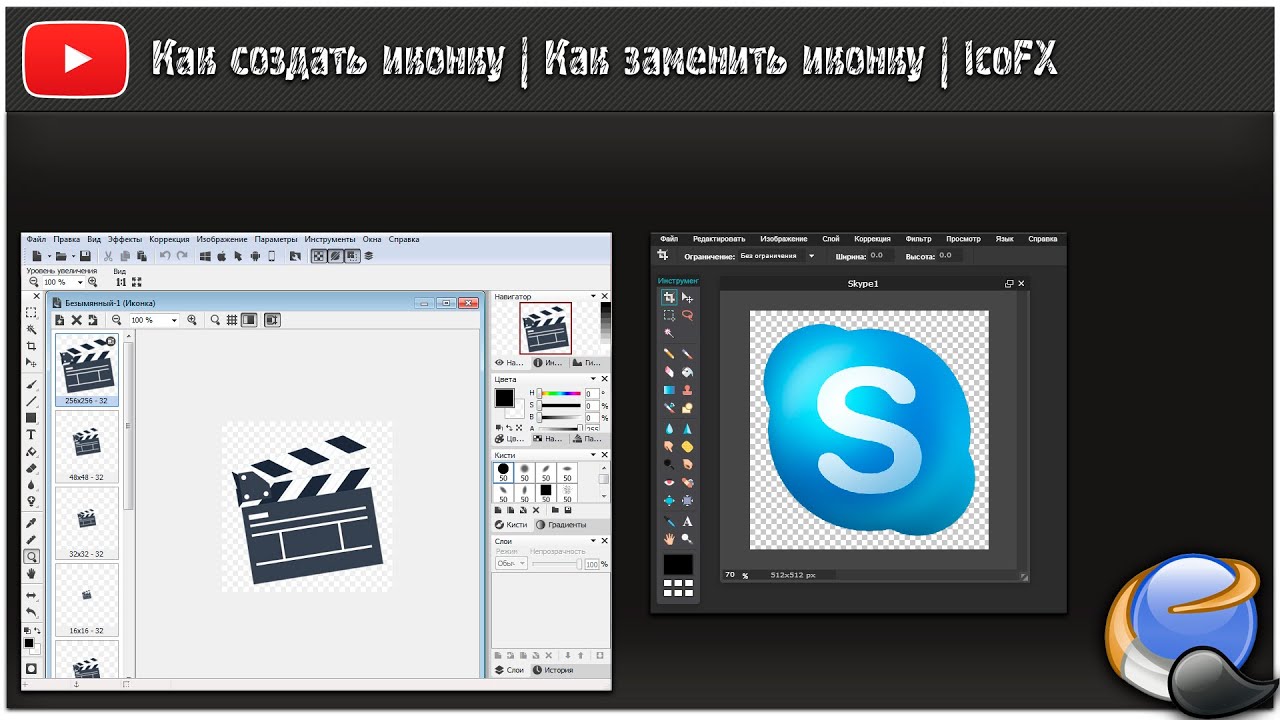Select the gradient tool in dark editor
The width and height of the screenshot is (1280, 720).
pyautogui.click(x=669, y=390)
